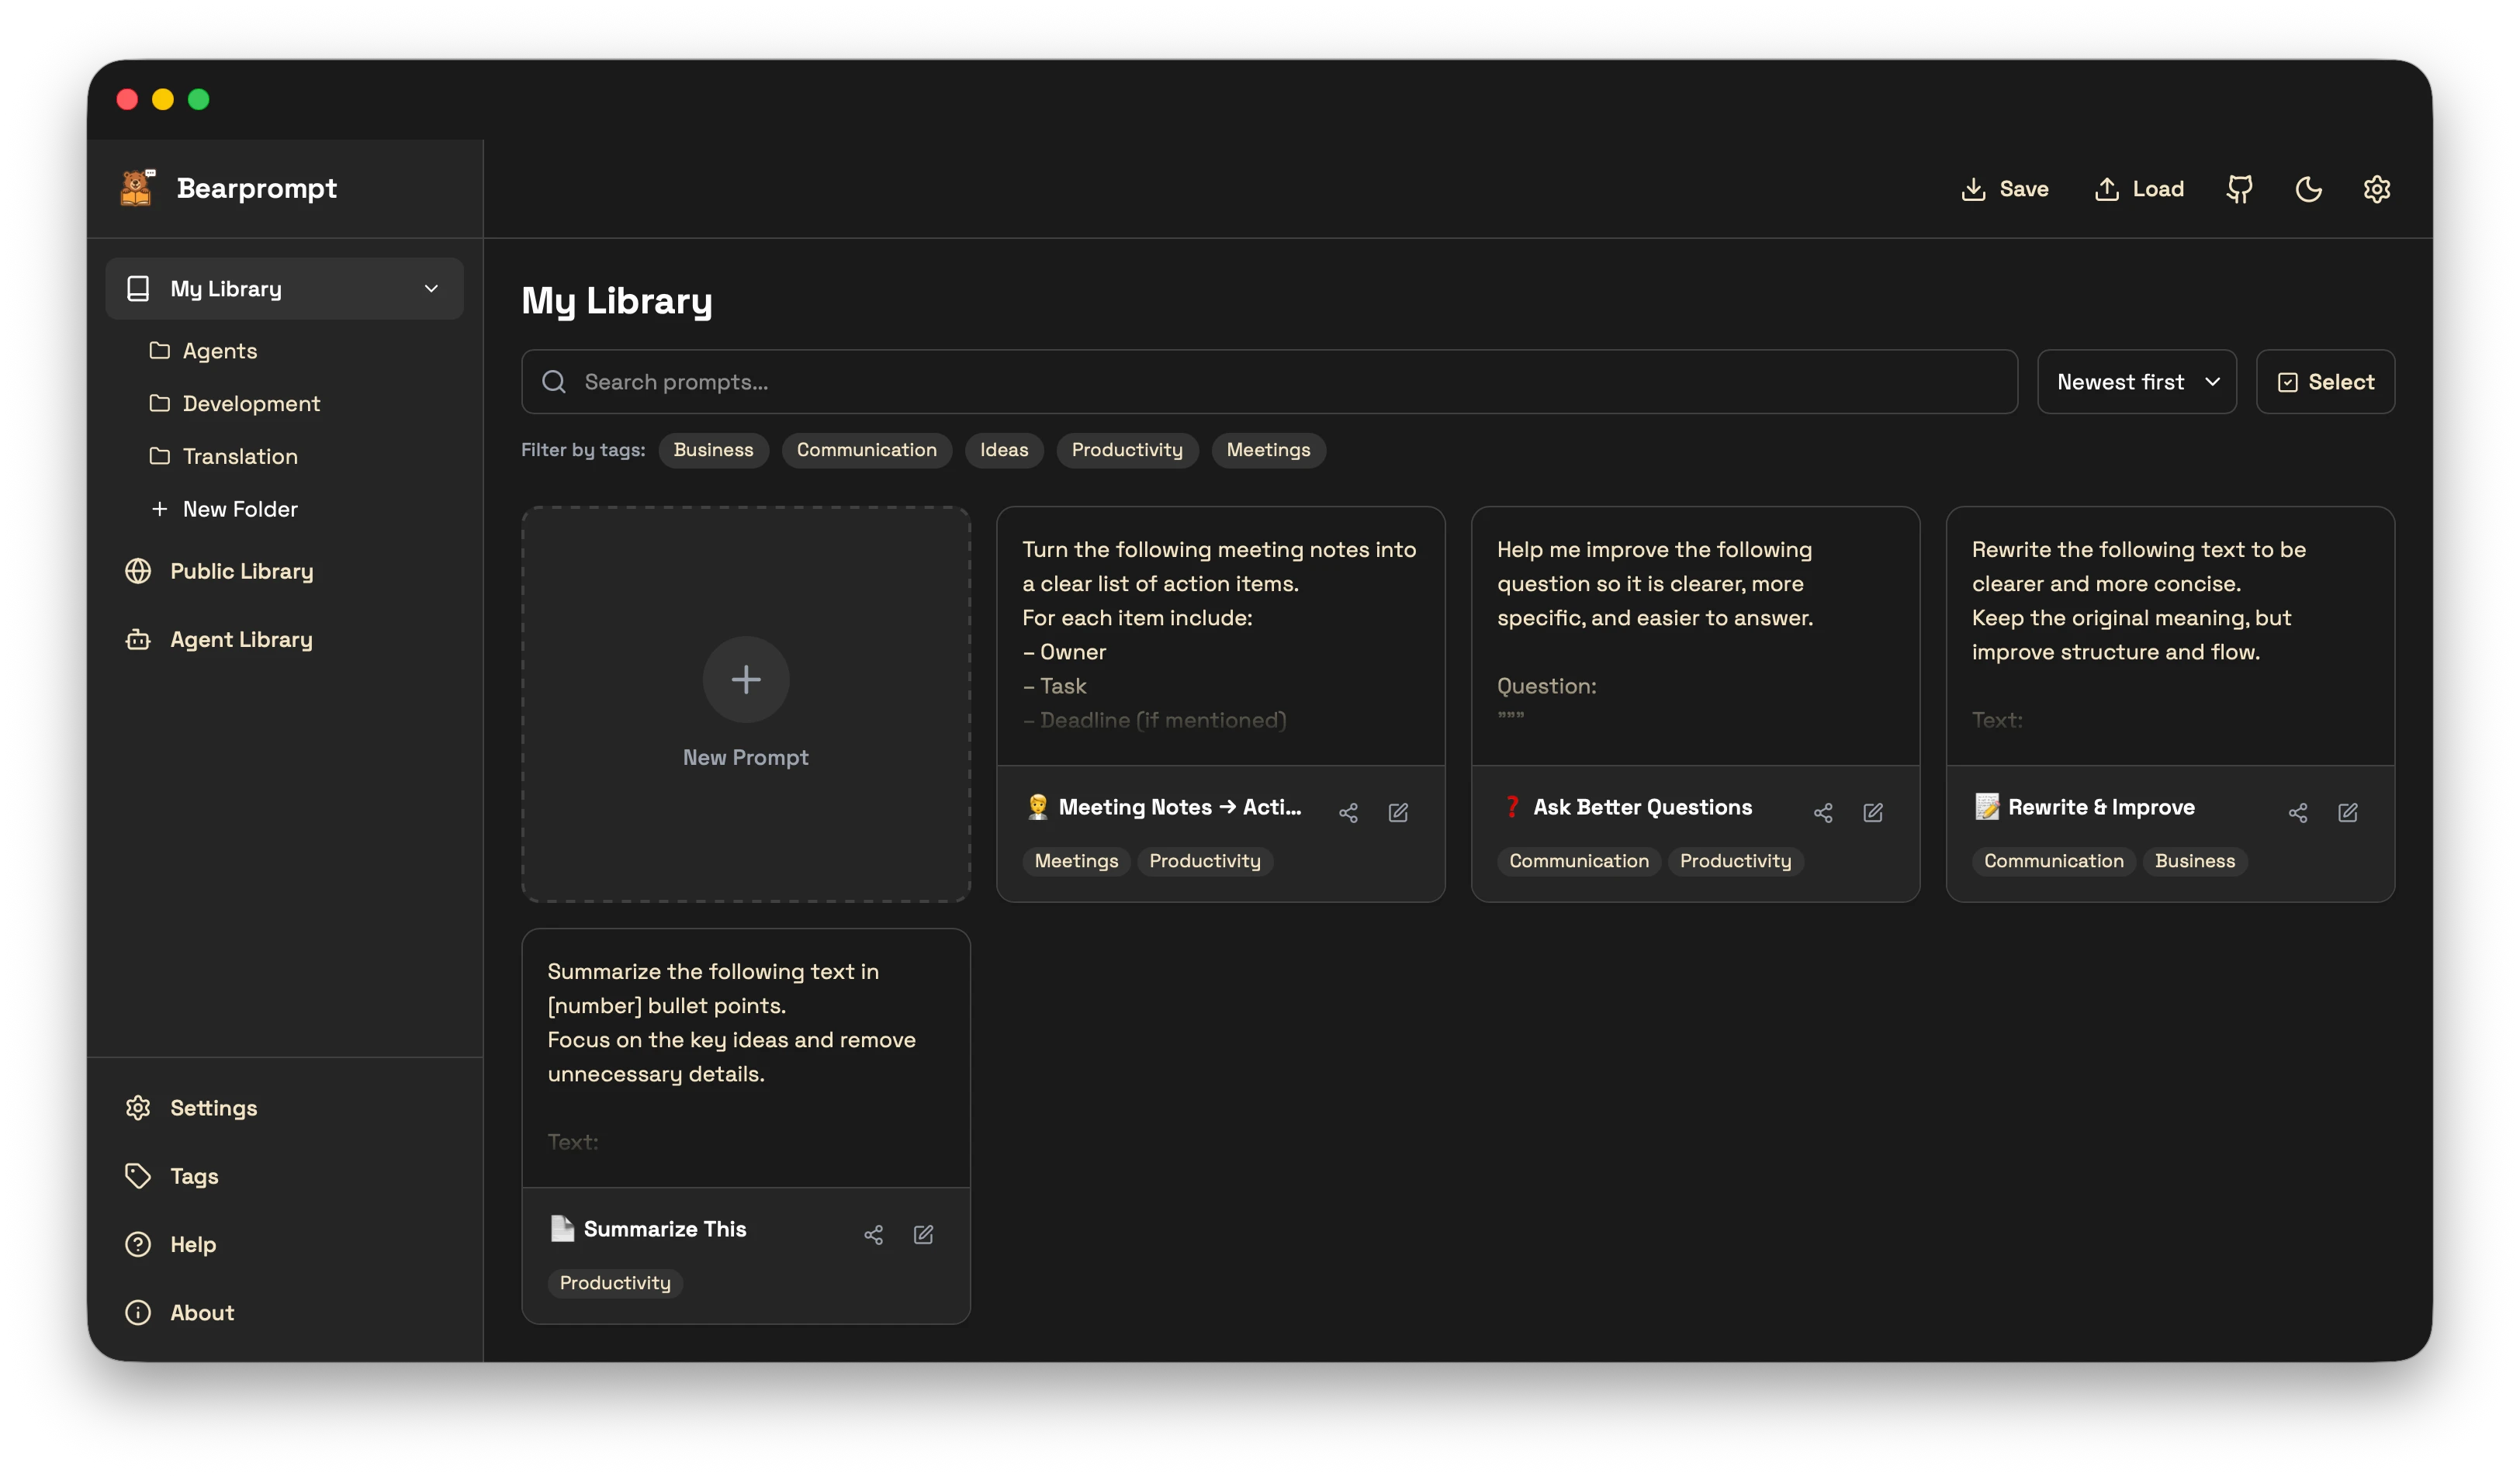The width and height of the screenshot is (2520, 1477).
Task: Focus the Search prompts field
Action: [x=1270, y=382]
